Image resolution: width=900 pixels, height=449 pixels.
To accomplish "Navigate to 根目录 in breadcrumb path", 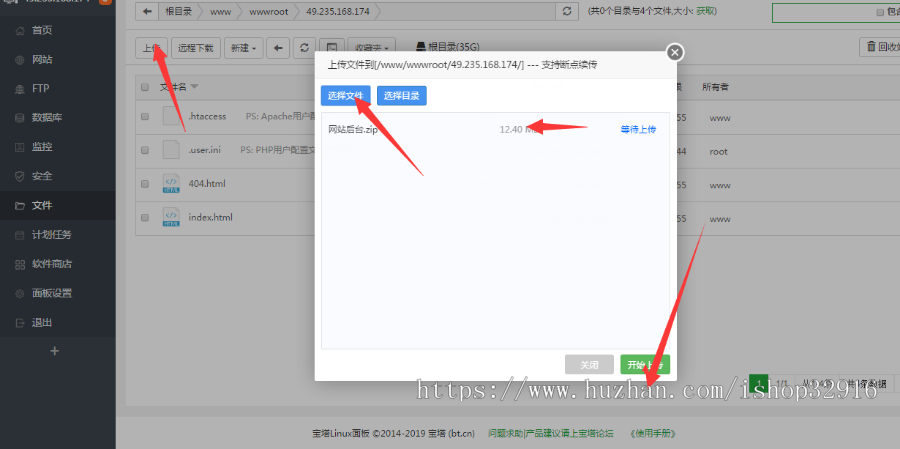I will (x=179, y=11).
